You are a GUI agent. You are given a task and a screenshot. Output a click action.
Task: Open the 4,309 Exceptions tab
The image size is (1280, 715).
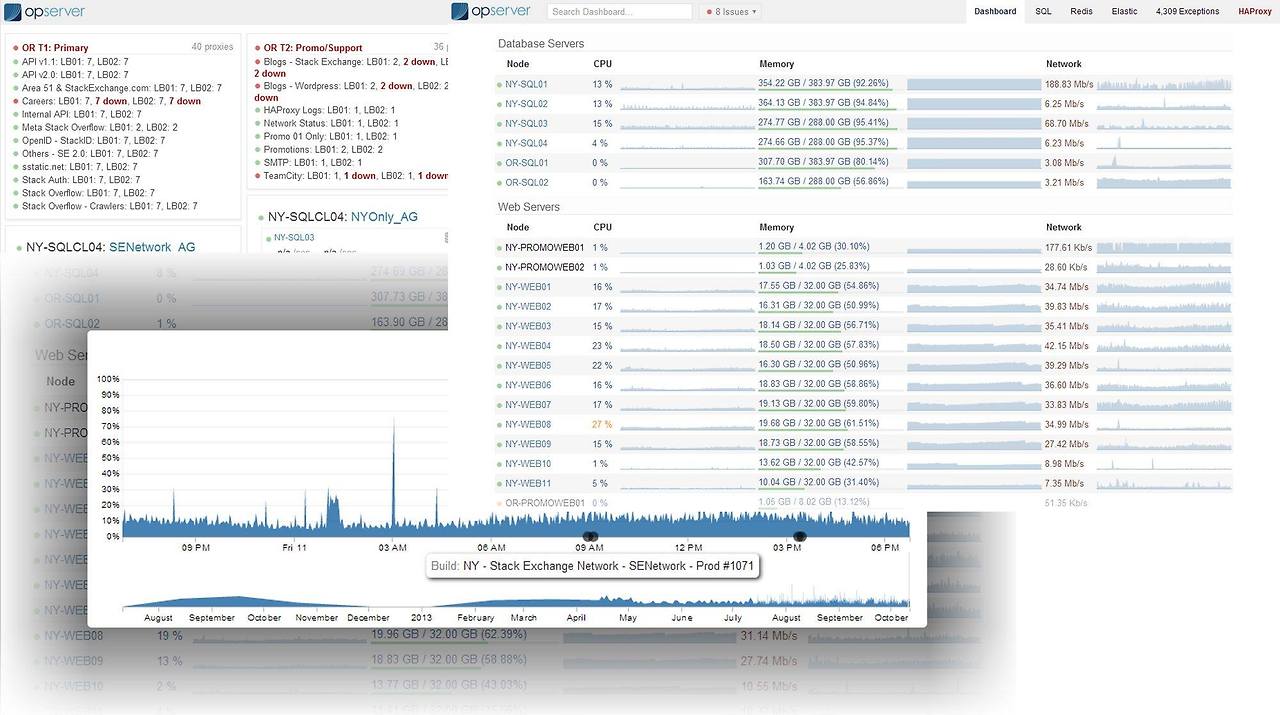tap(1187, 12)
